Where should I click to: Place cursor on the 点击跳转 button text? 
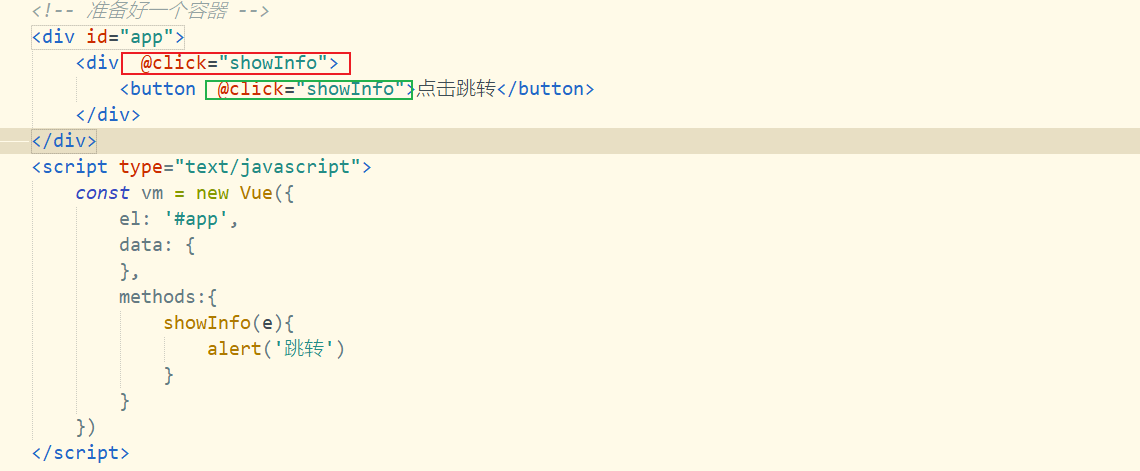coord(456,89)
